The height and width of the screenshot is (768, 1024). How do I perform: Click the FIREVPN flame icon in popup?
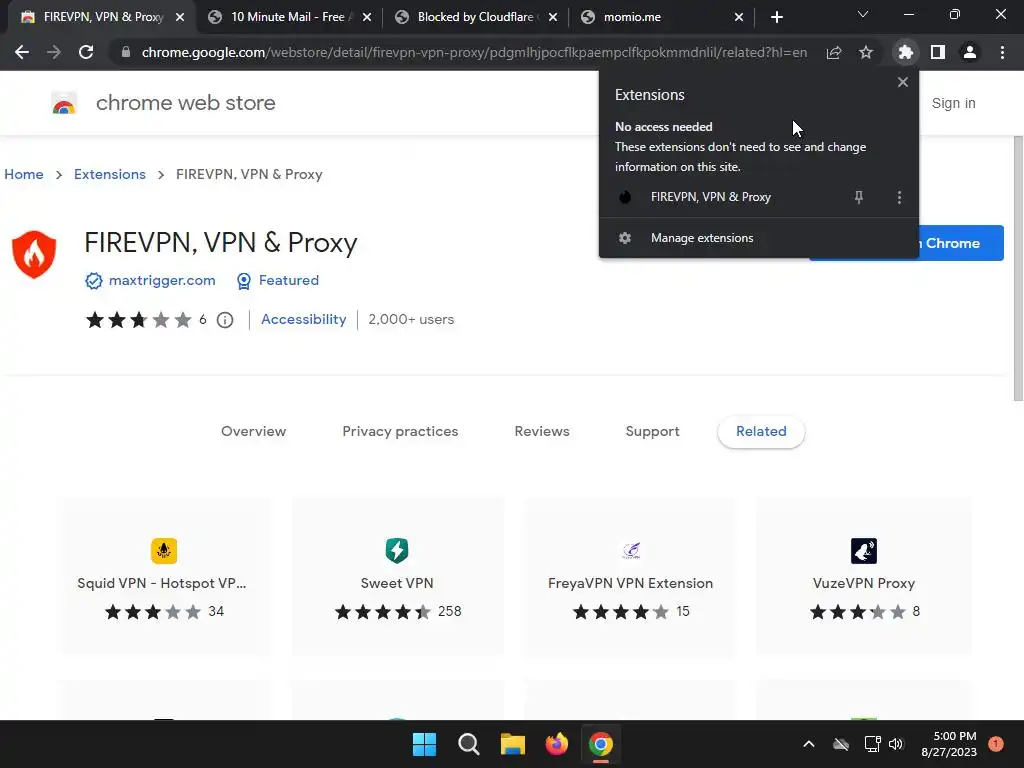(625, 197)
